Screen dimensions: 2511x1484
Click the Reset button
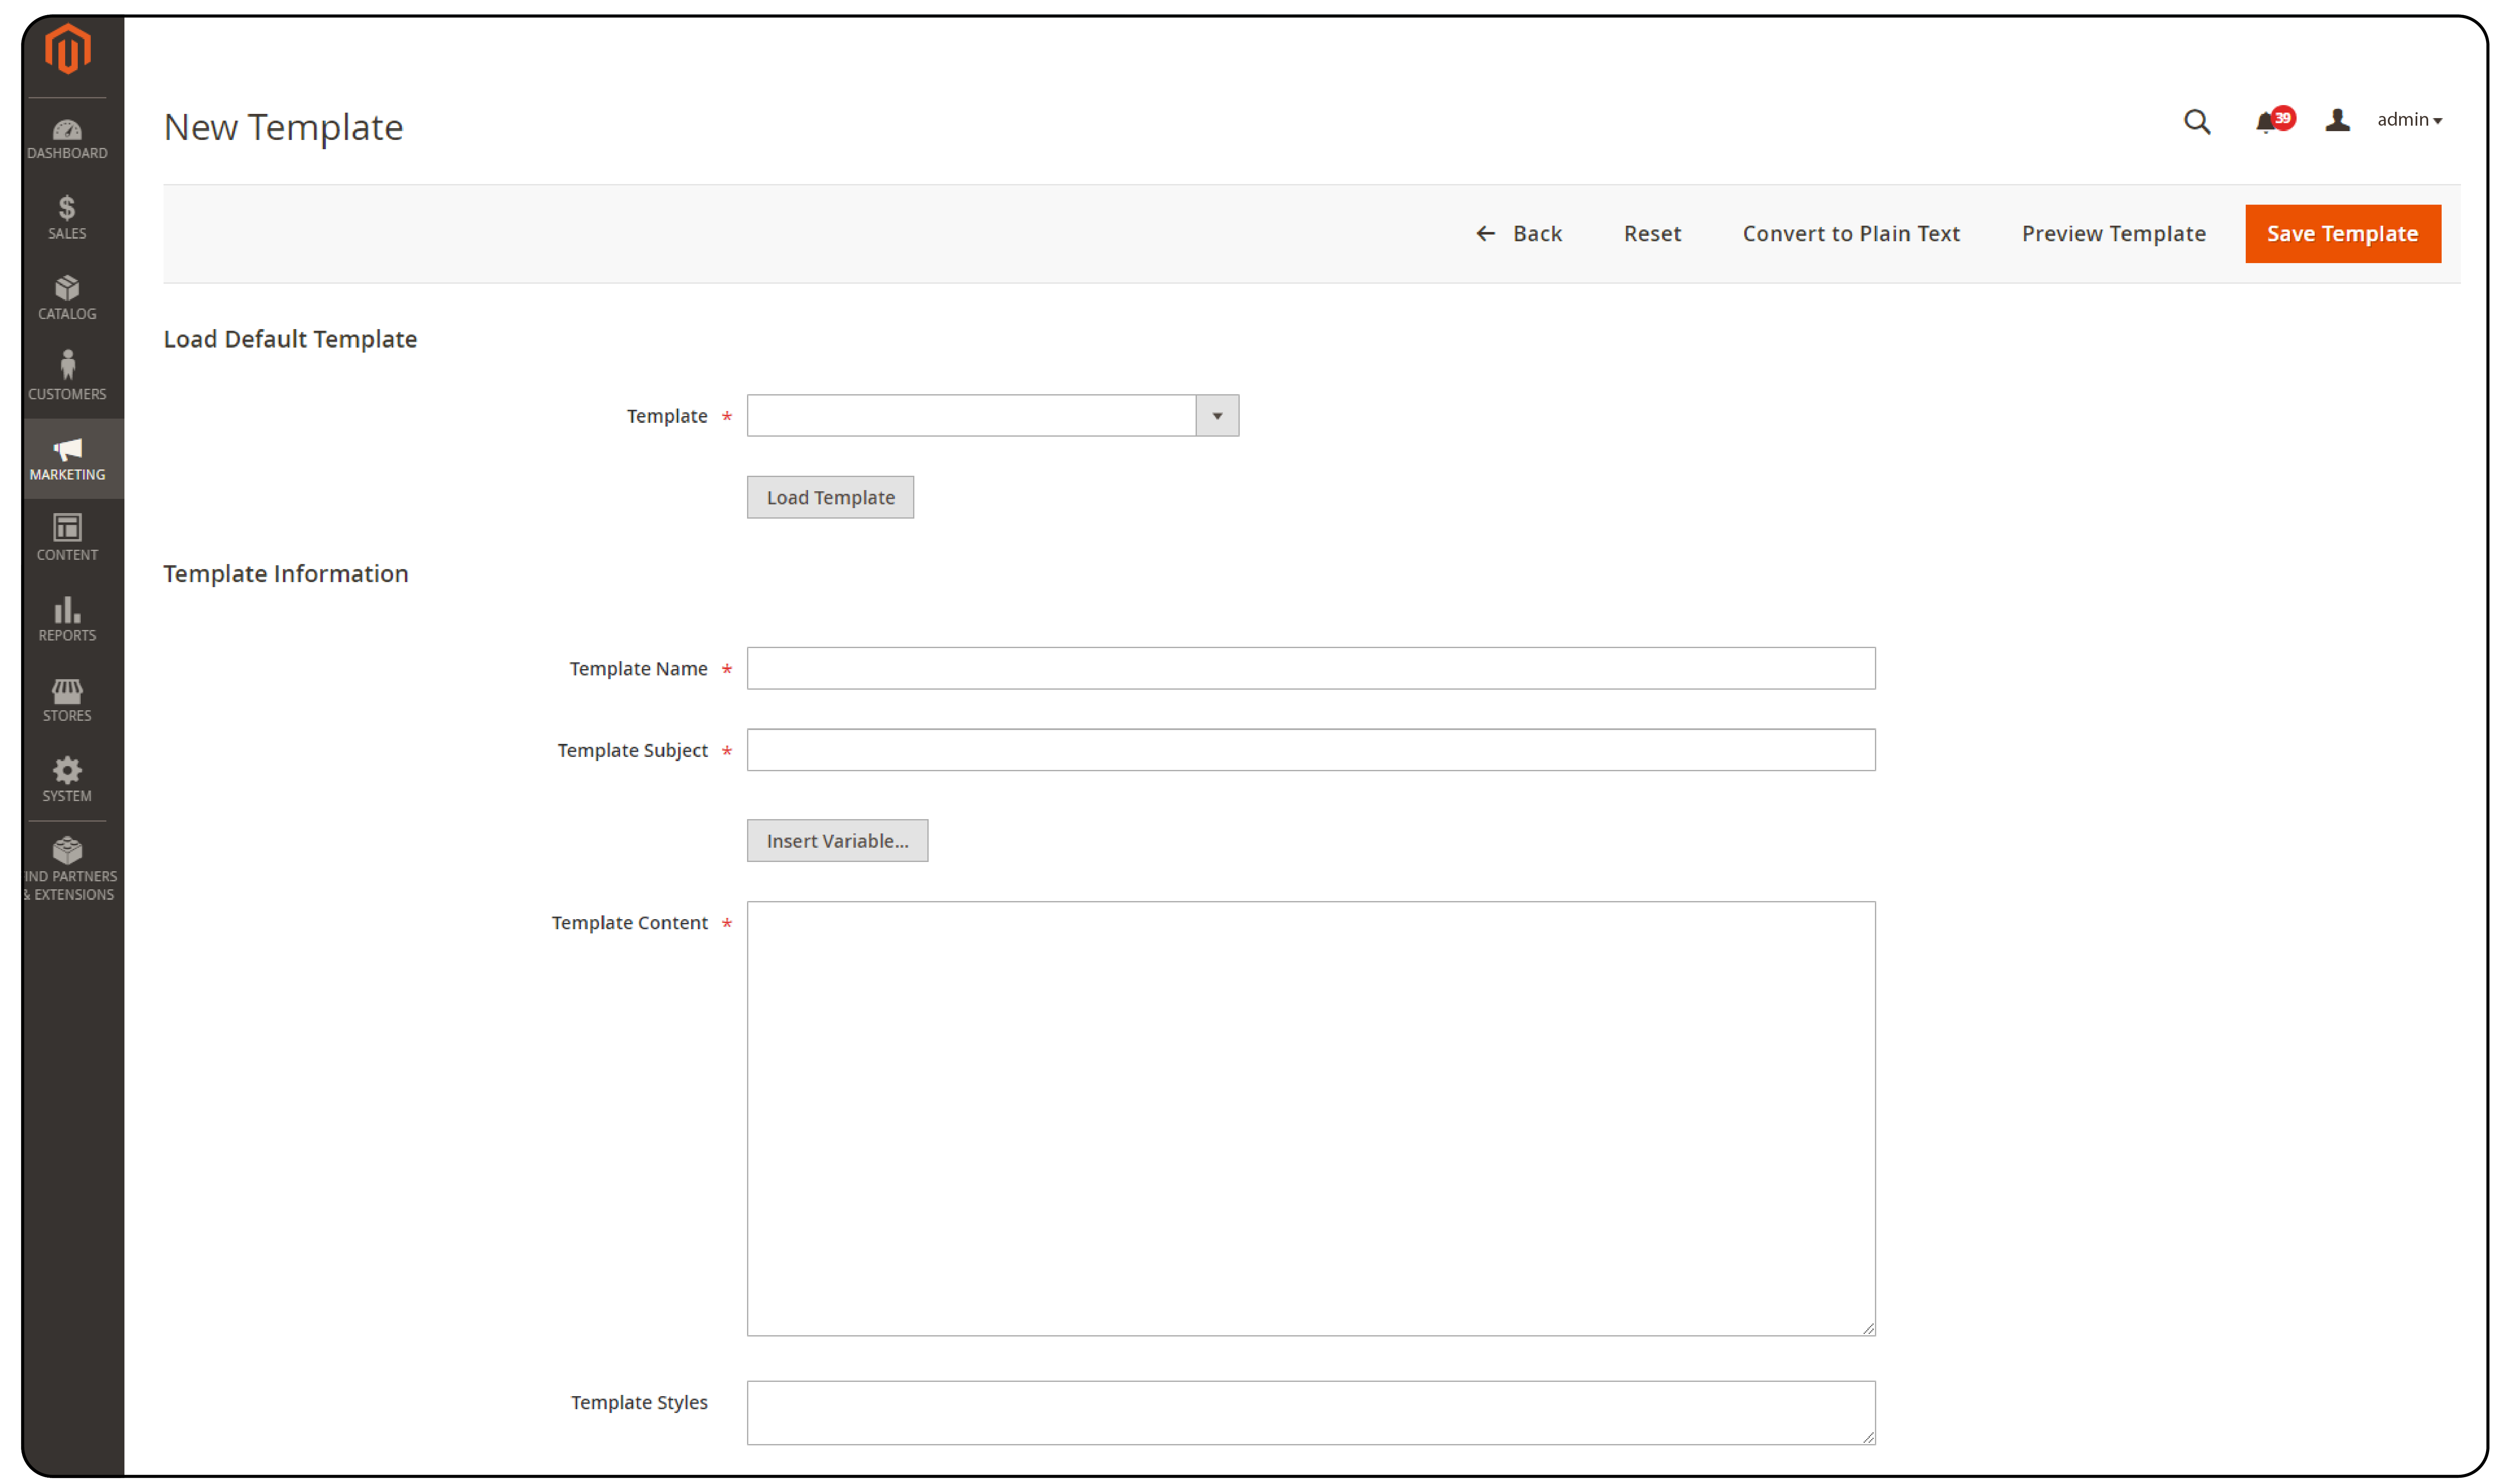tap(1652, 234)
